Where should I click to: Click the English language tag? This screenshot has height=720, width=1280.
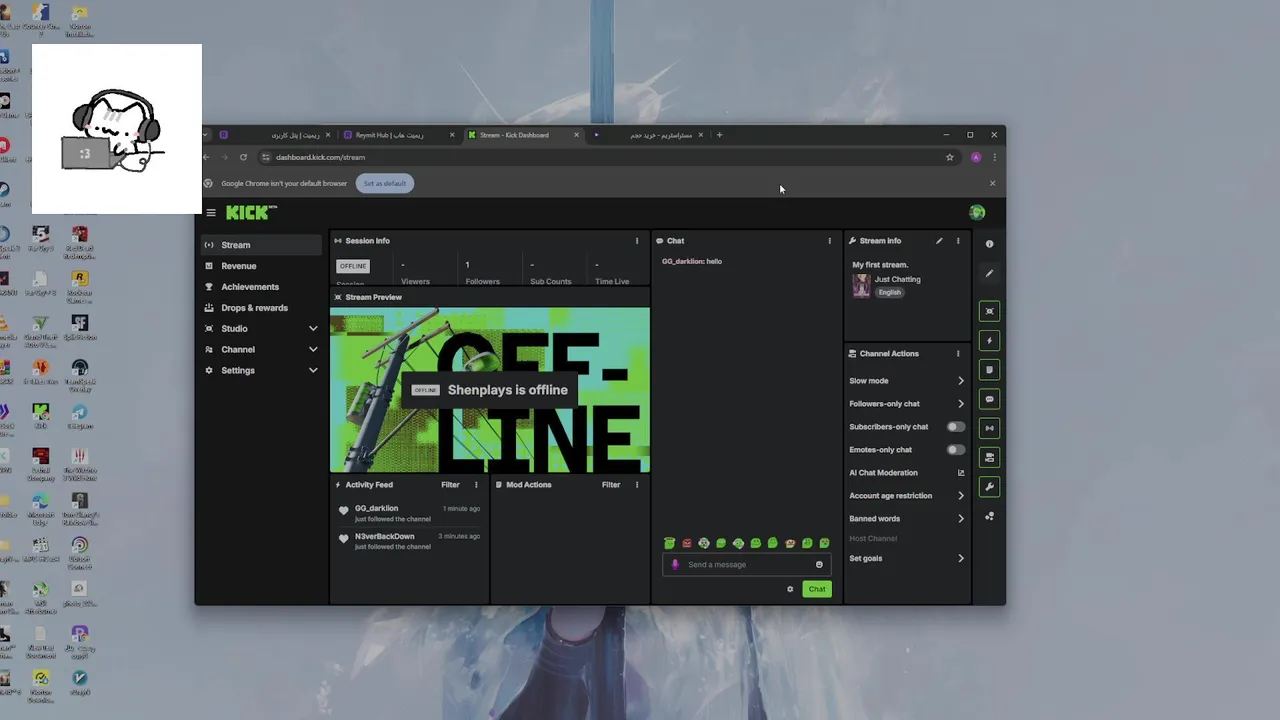pos(889,293)
